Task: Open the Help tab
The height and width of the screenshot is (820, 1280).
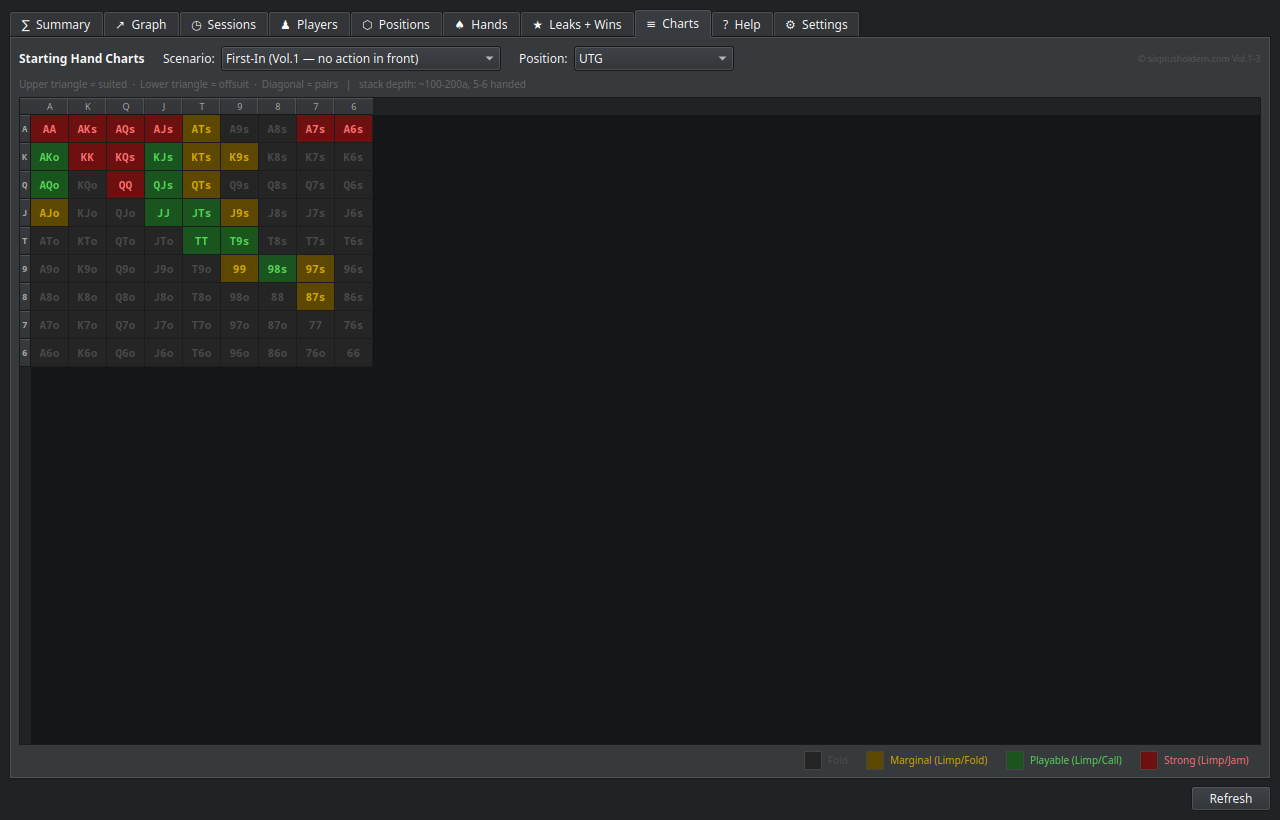Action: tap(742, 24)
